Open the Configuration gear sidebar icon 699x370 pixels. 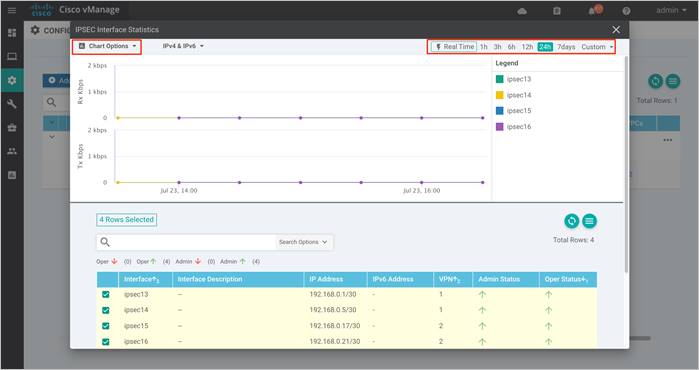(x=12, y=80)
